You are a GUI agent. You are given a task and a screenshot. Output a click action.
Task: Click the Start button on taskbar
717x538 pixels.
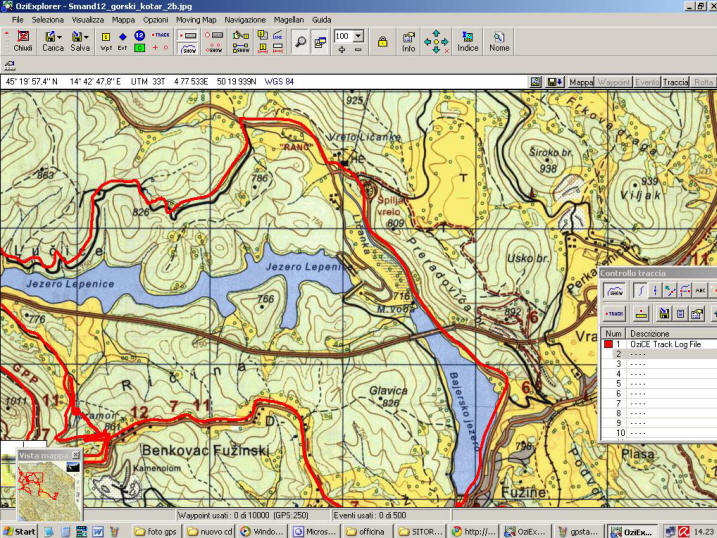point(19,531)
